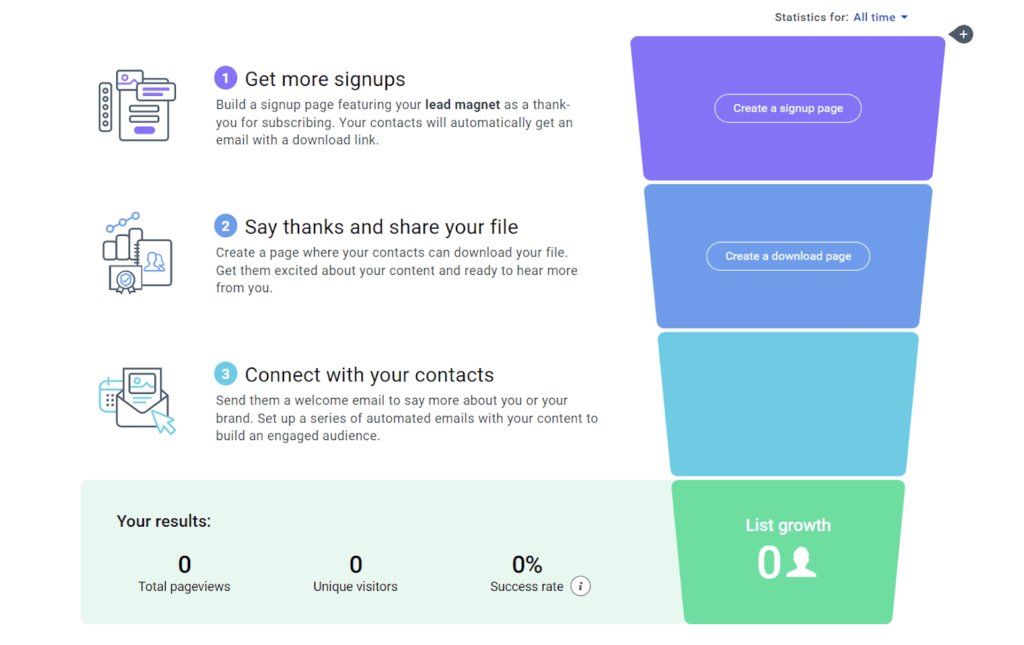Image resolution: width=1024 pixels, height=645 pixels.
Task: Click the step 1 number badge
Action: click(x=226, y=79)
